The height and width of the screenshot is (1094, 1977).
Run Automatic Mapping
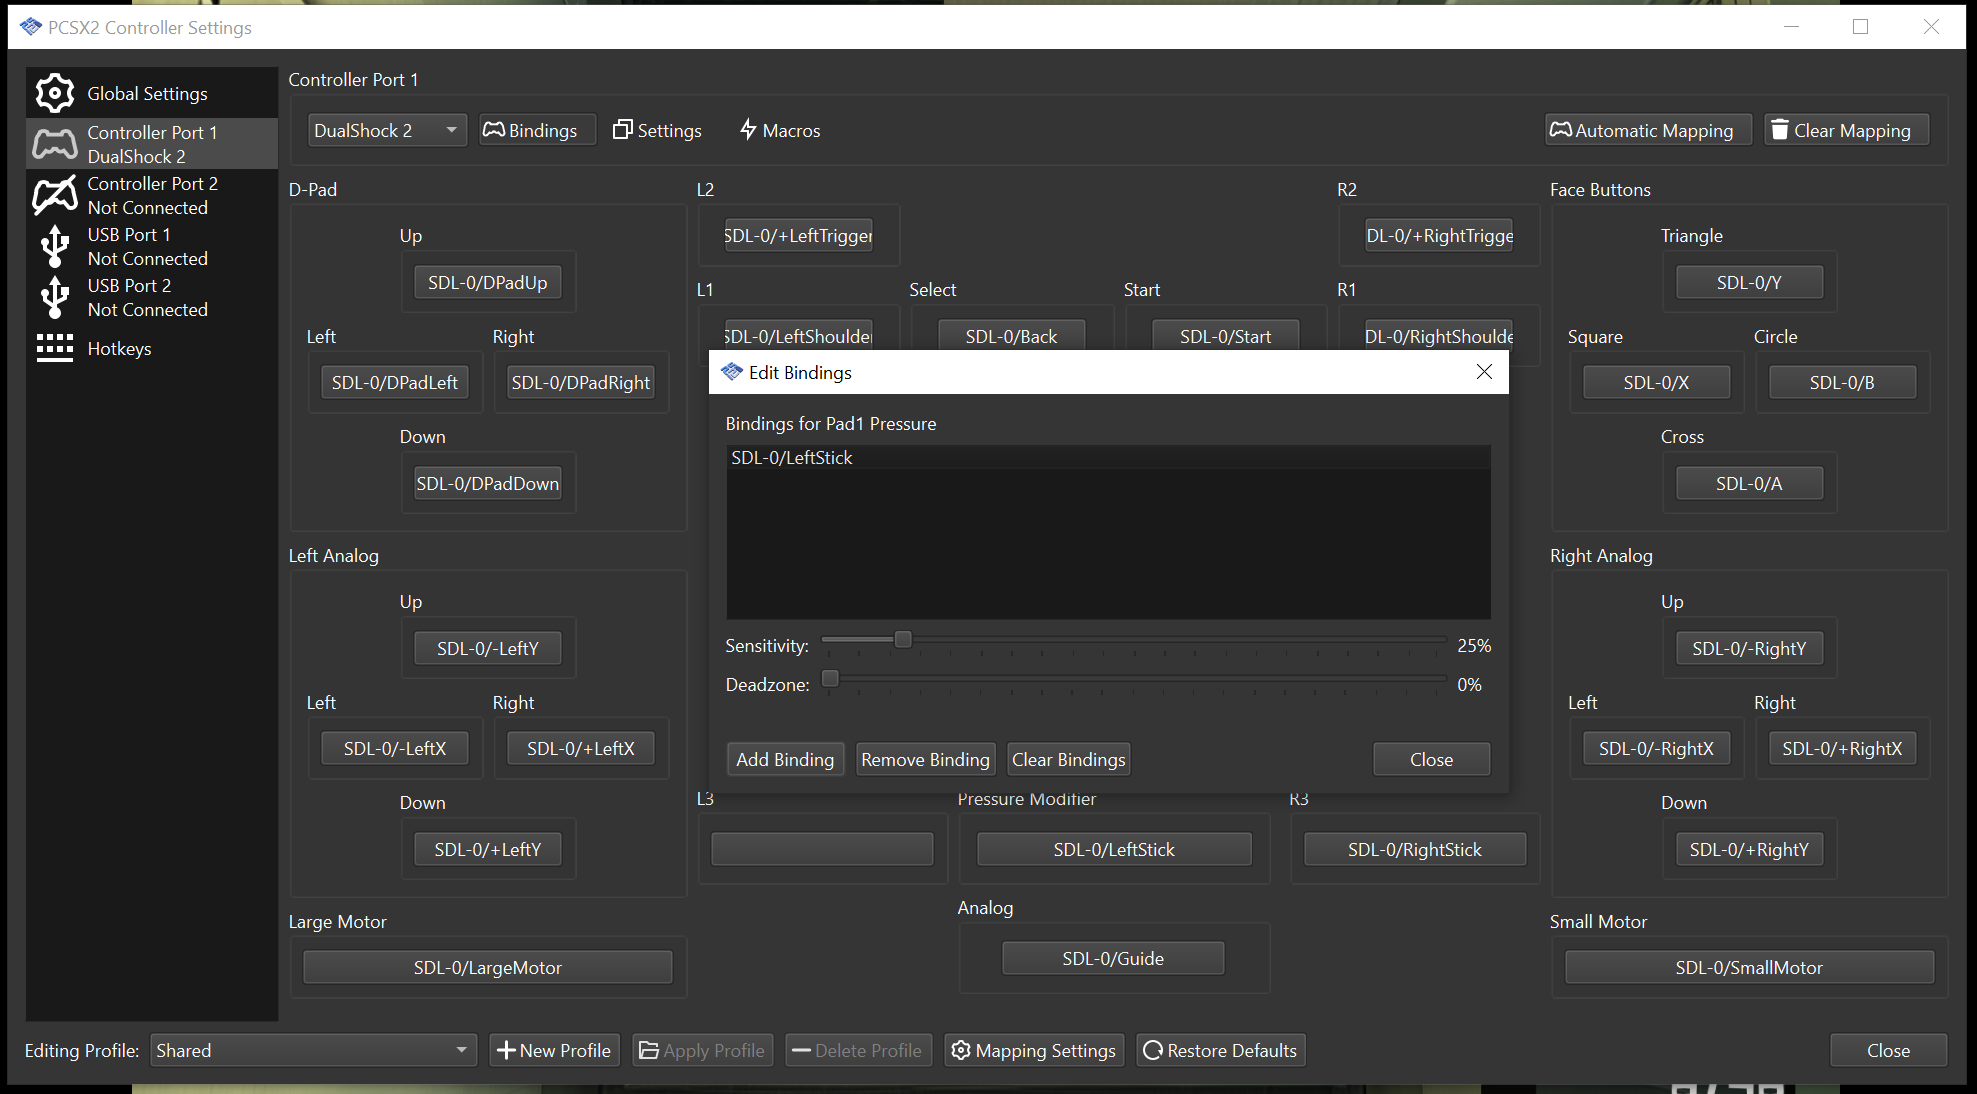pyautogui.click(x=1649, y=130)
